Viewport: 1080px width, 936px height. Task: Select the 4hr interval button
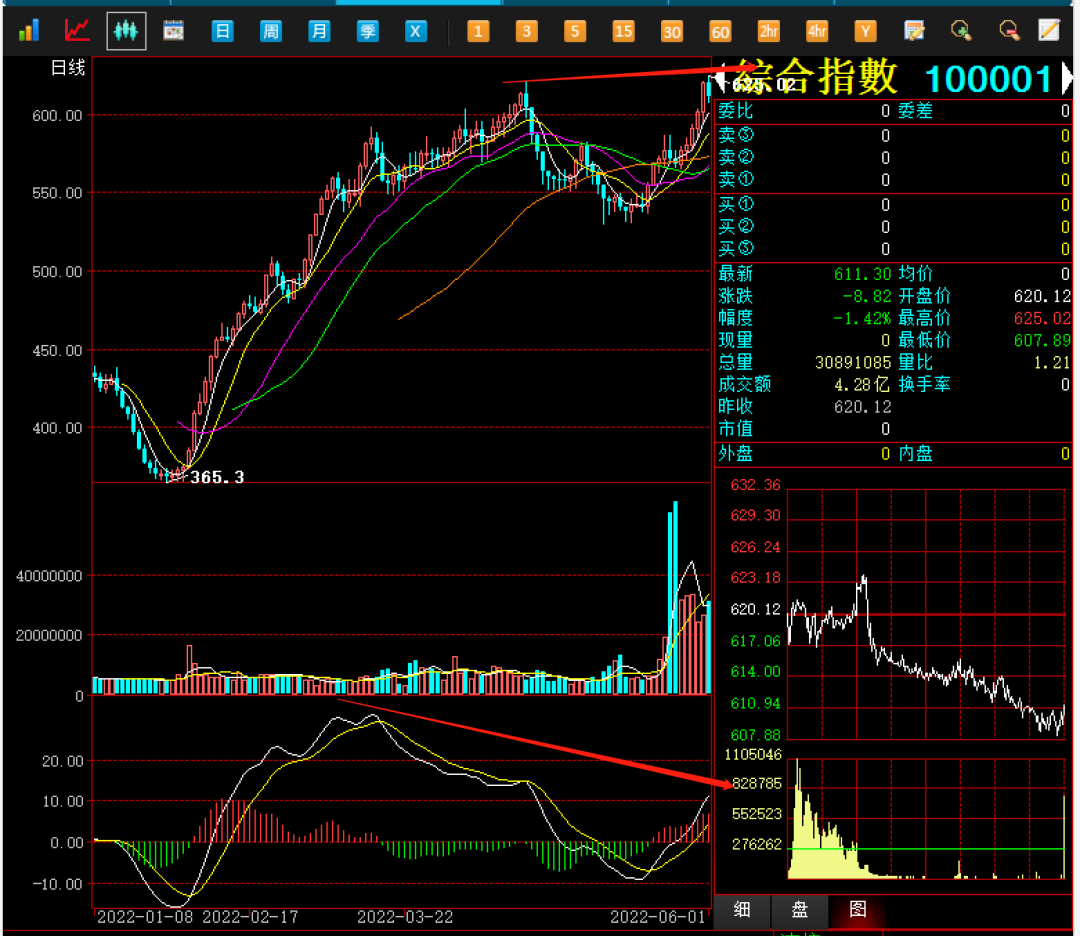coord(817,31)
